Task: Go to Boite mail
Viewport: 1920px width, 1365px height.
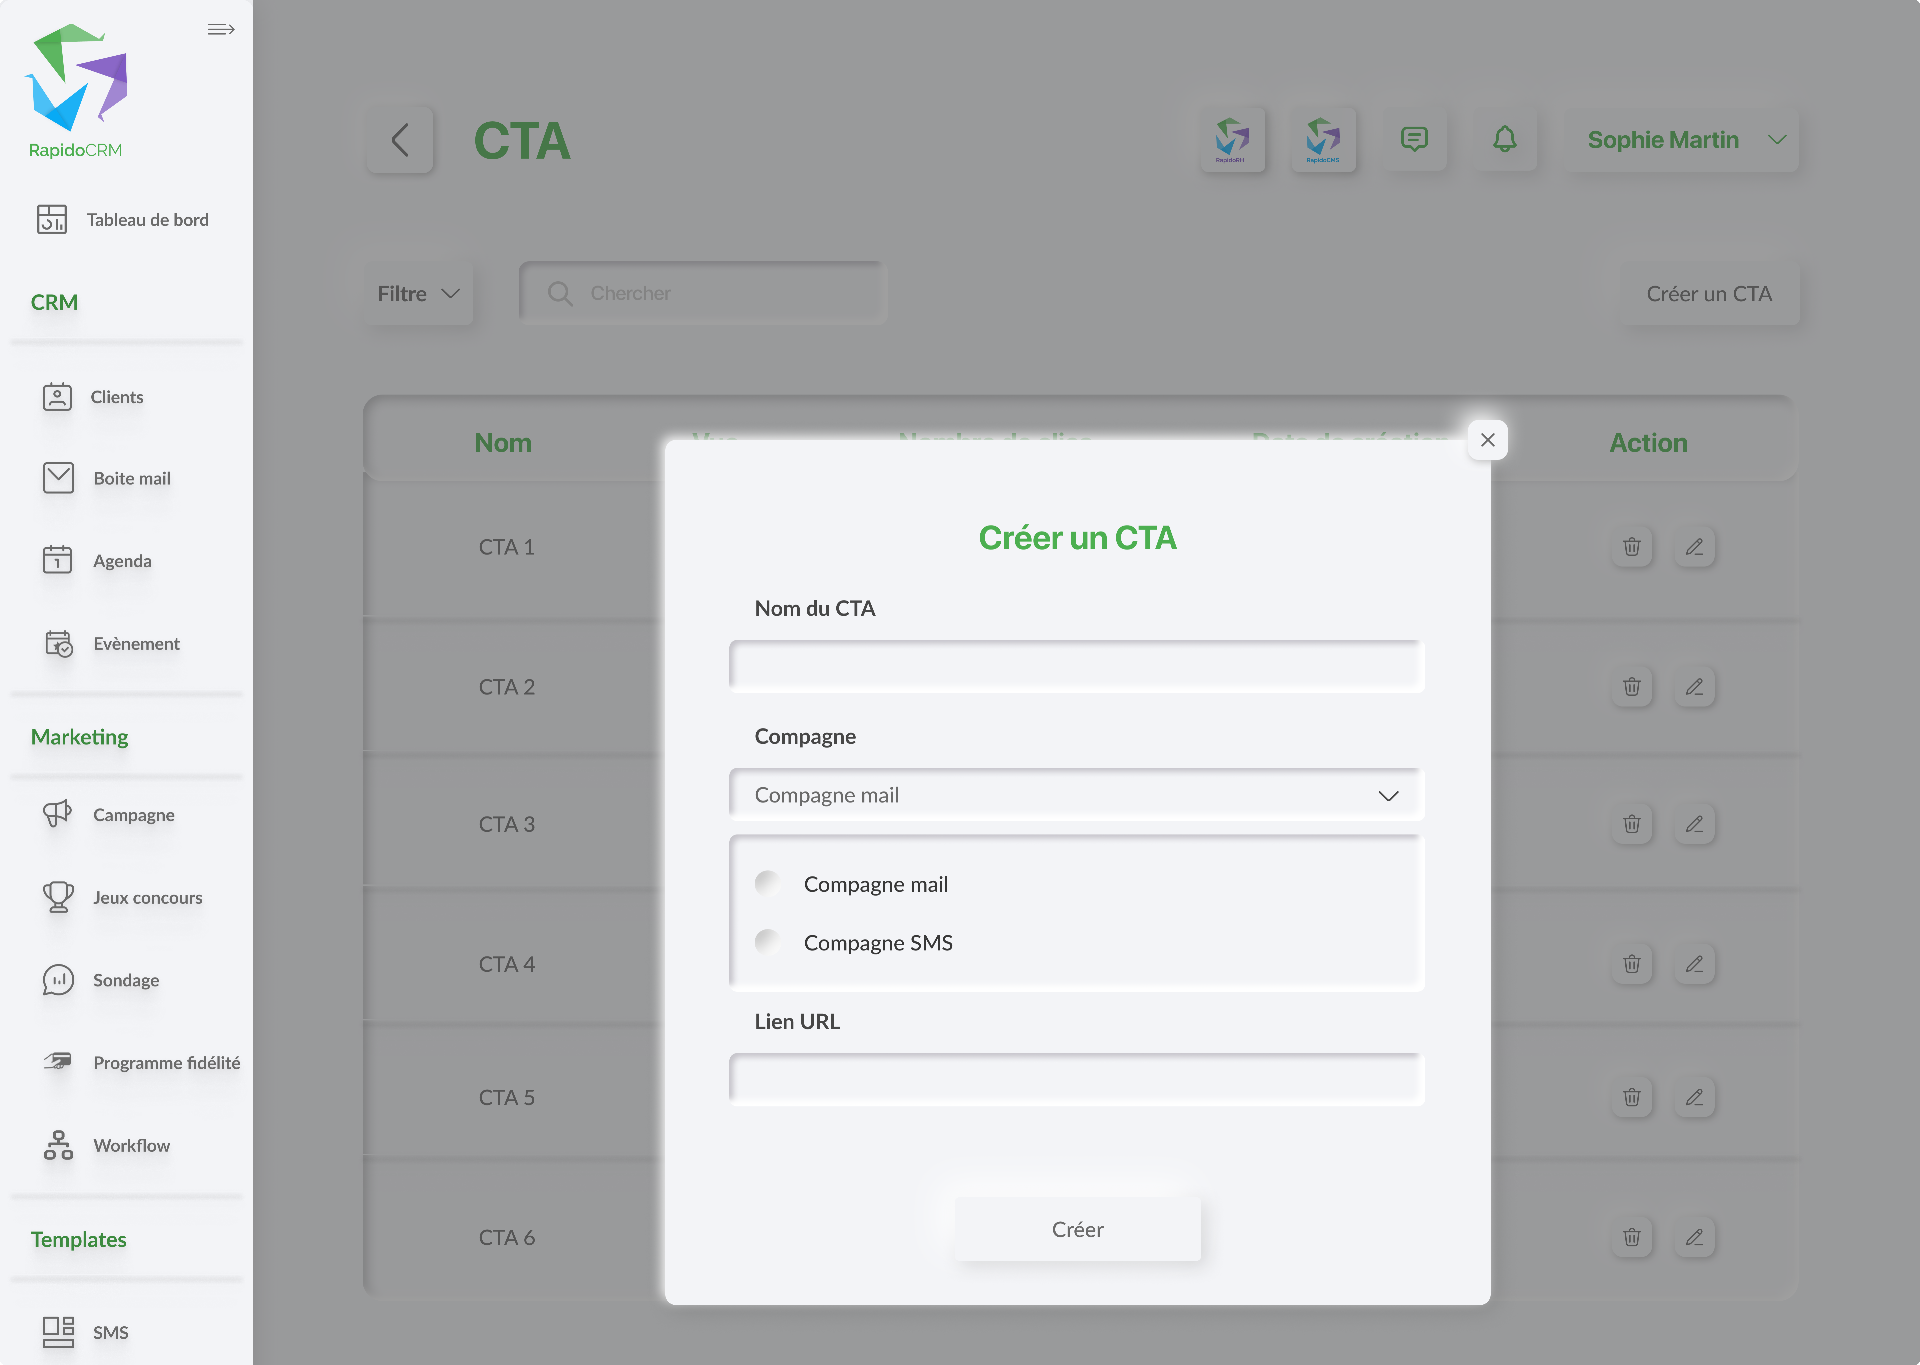Action: click(x=106, y=478)
